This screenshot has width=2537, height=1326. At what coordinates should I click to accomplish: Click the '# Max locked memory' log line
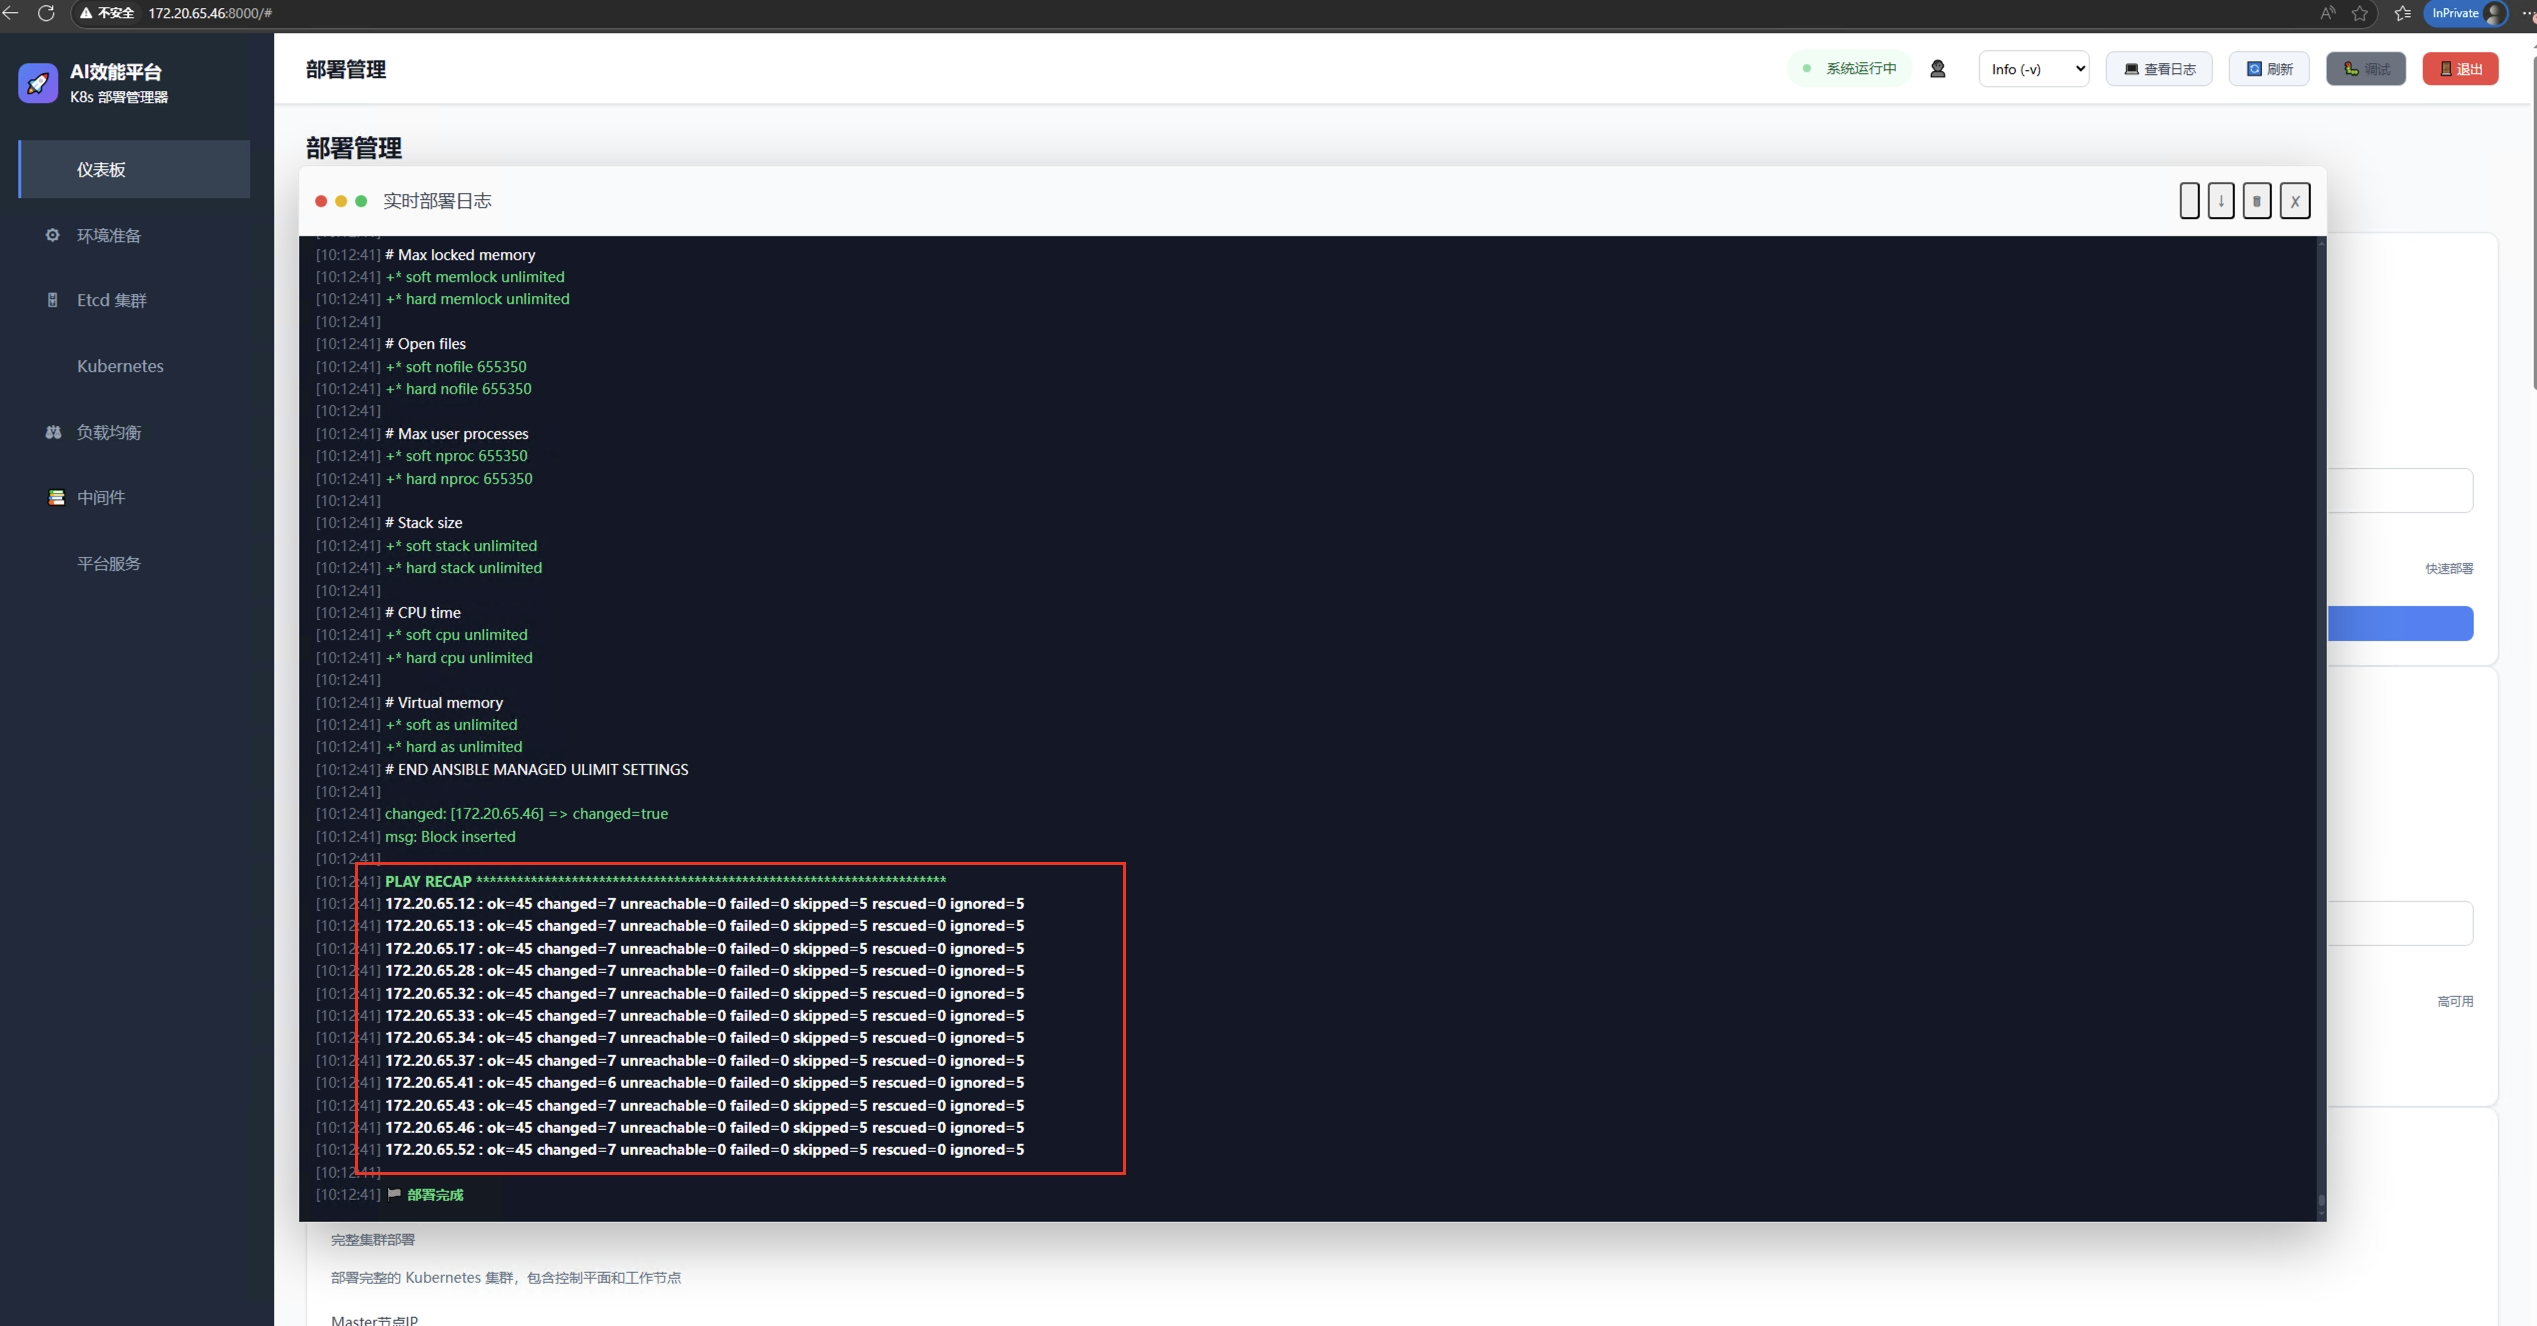coord(460,254)
